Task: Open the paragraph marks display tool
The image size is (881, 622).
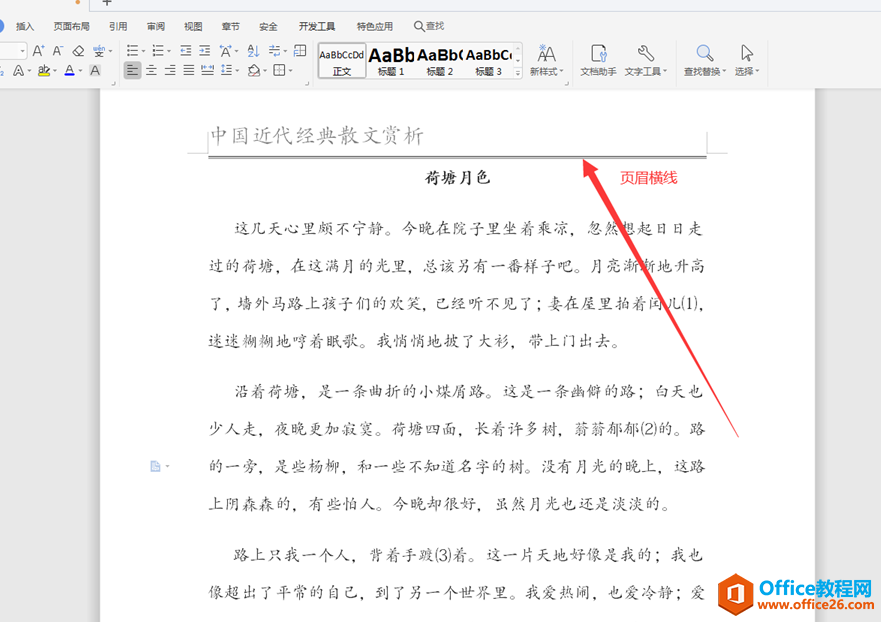Action: (x=274, y=51)
